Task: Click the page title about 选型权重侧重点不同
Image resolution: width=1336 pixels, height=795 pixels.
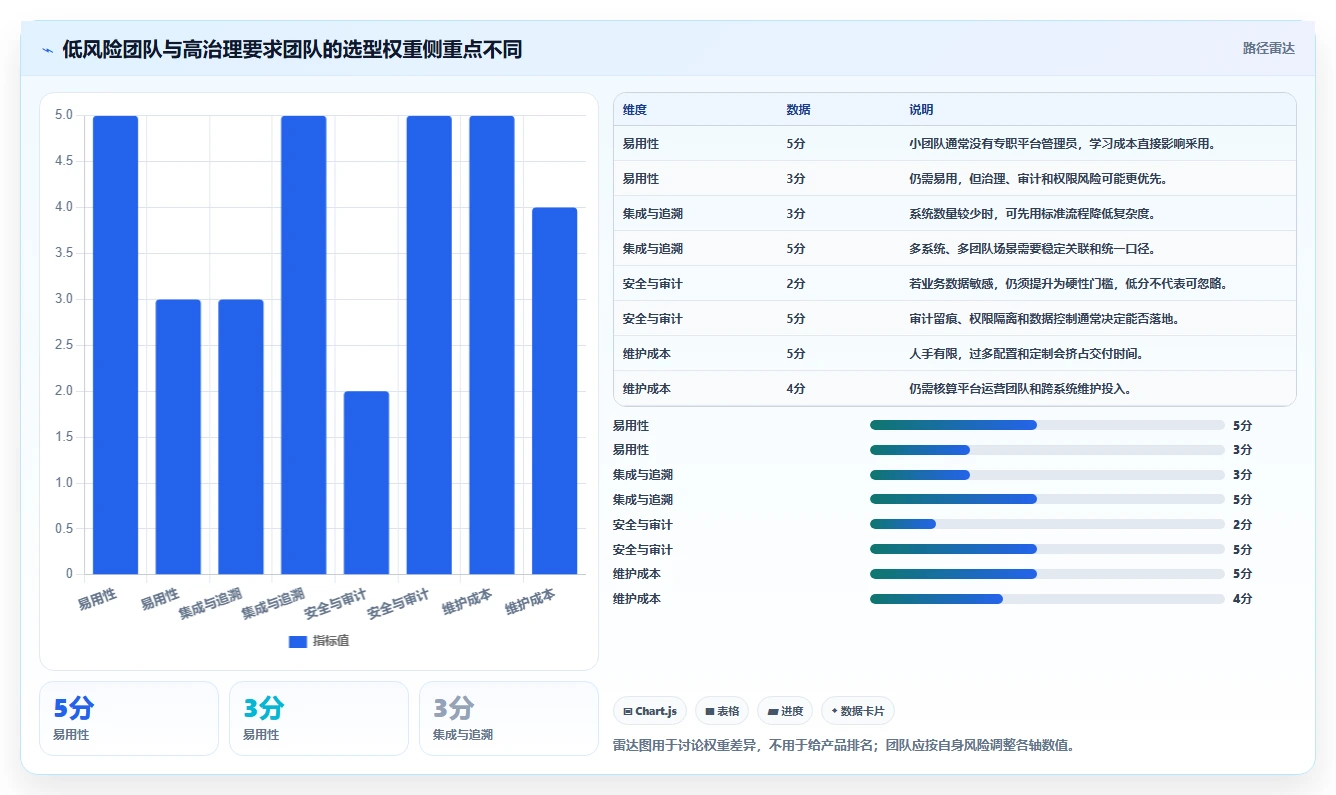Action: point(292,49)
